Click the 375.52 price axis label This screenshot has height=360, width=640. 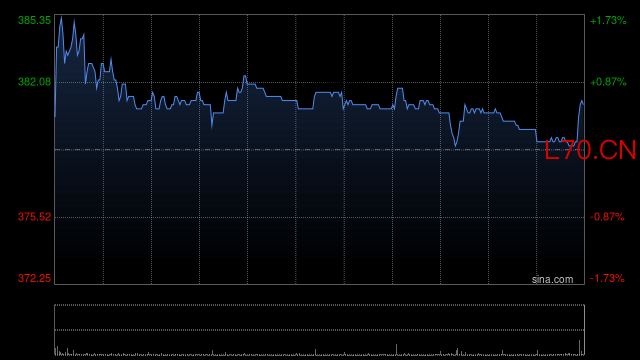pos(35,217)
